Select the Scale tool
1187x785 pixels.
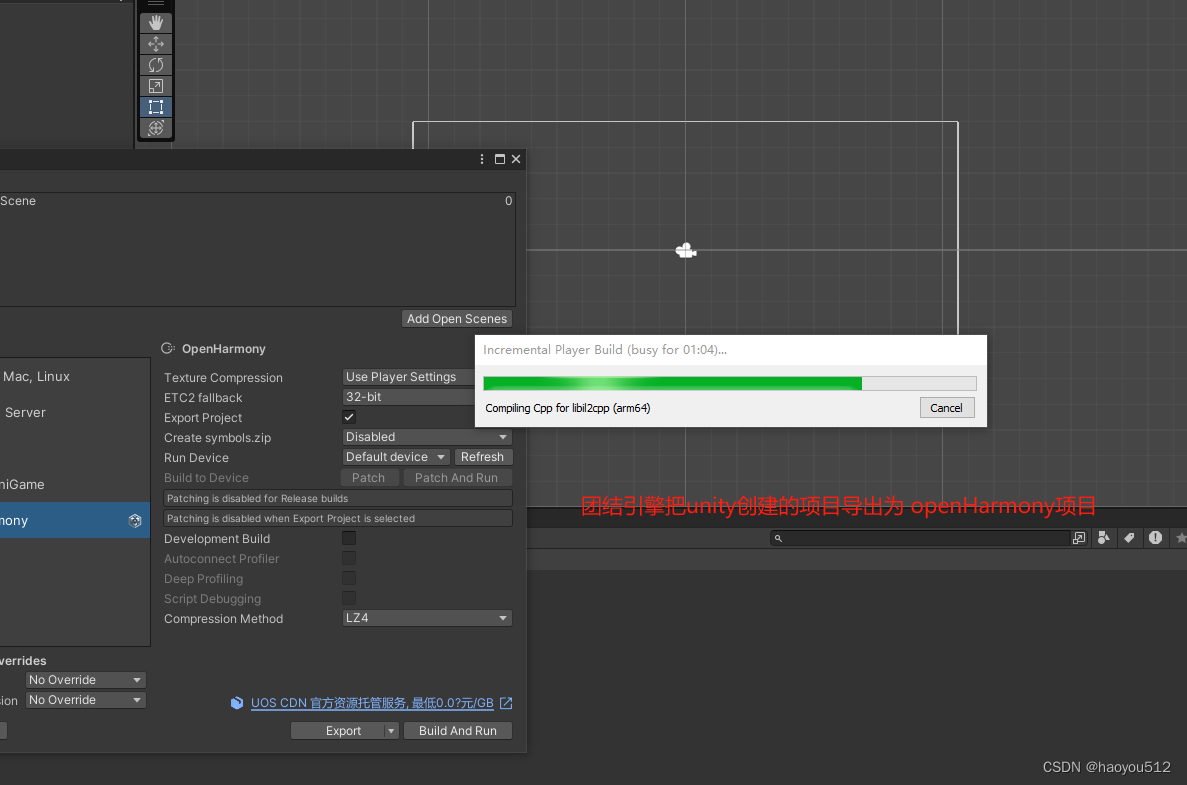click(x=155, y=85)
